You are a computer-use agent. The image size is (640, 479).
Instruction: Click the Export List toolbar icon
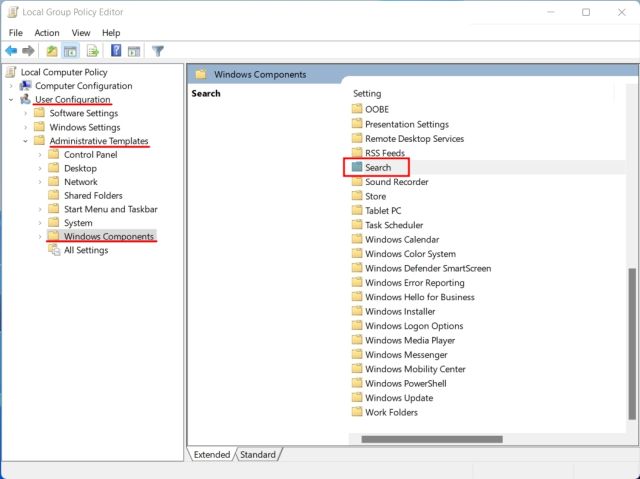(x=93, y=51)
